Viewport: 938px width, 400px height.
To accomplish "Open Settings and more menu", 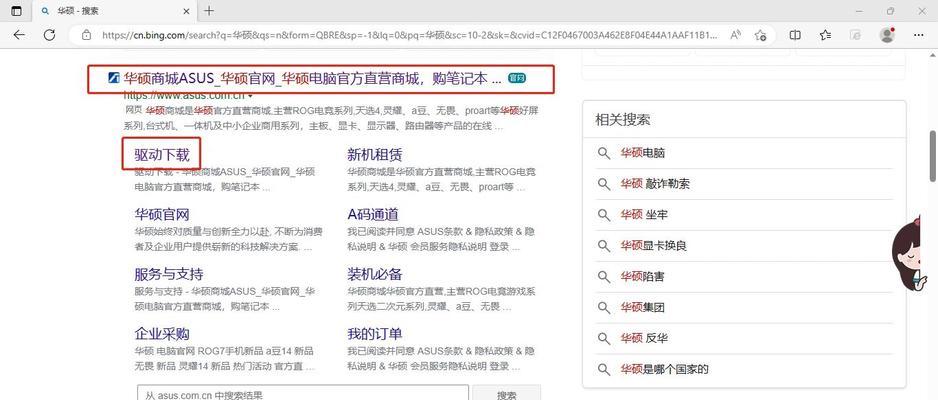I will click(919, 35).
